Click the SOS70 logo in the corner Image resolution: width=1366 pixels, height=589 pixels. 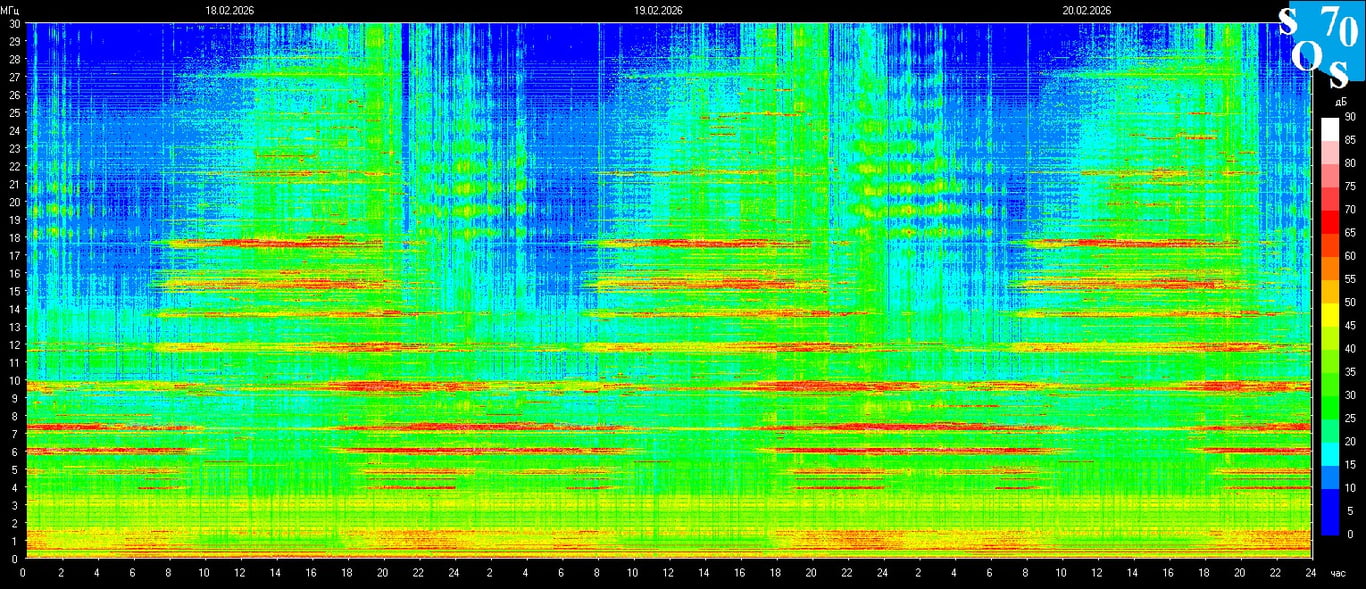[1322, 42]
